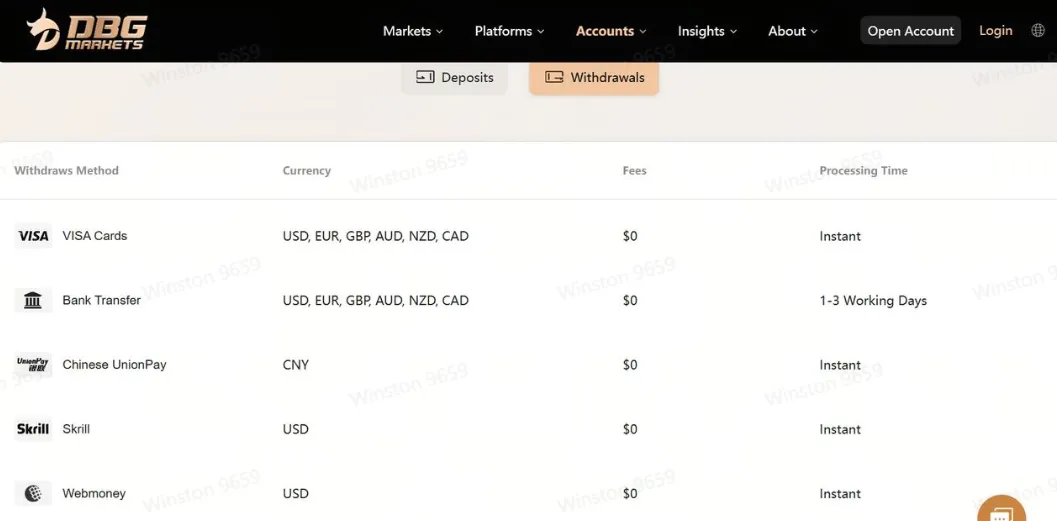The height and width of the screenshot is (521, 1057).
Task: Click Skrill's USD currency cell
Action: (296, 429)
